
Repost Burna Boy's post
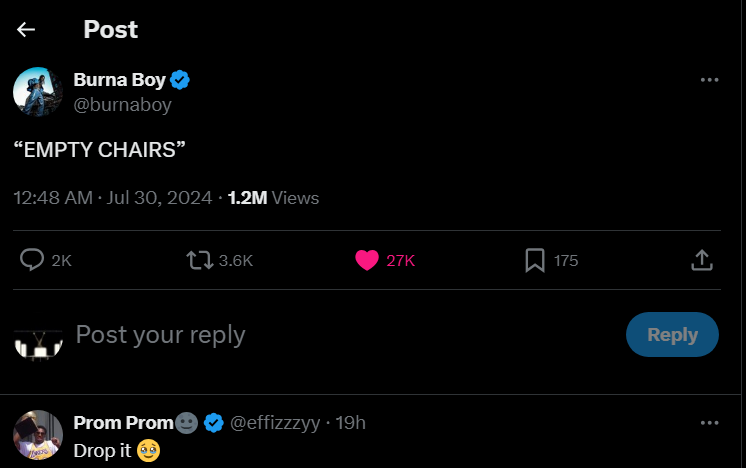pyautogui.click(x=200, y=260)
